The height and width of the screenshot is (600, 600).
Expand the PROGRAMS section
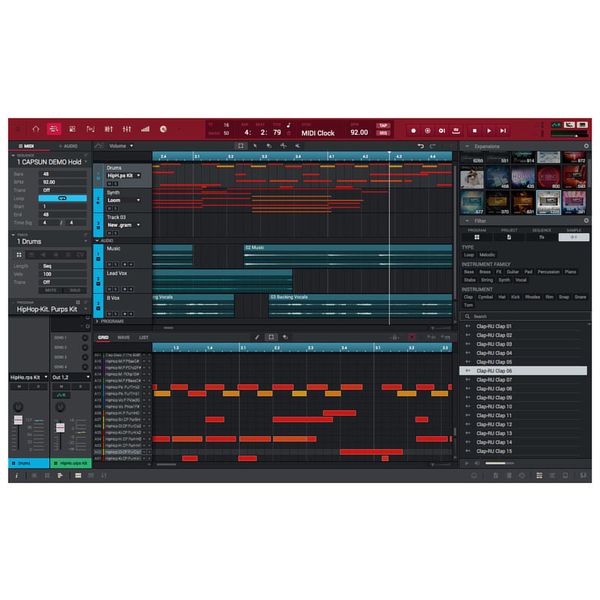97,321
